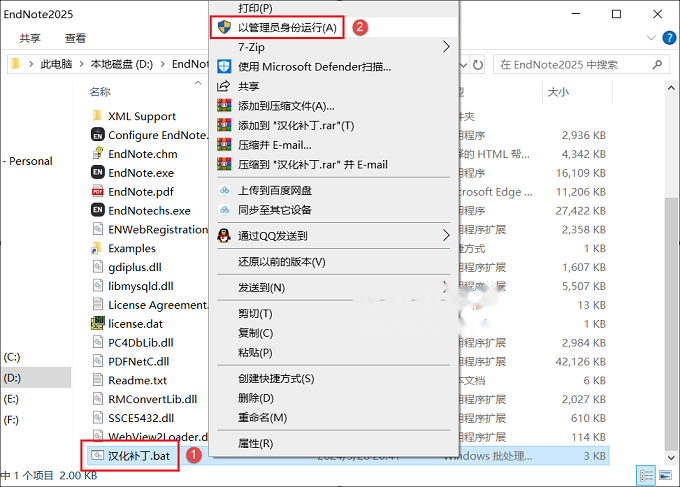
Task: Click the WinRAR icon next to 压缩到 "汉化补丁.rar" 并 E-mail
Action: pyautogui.click(x=224, y=164)
